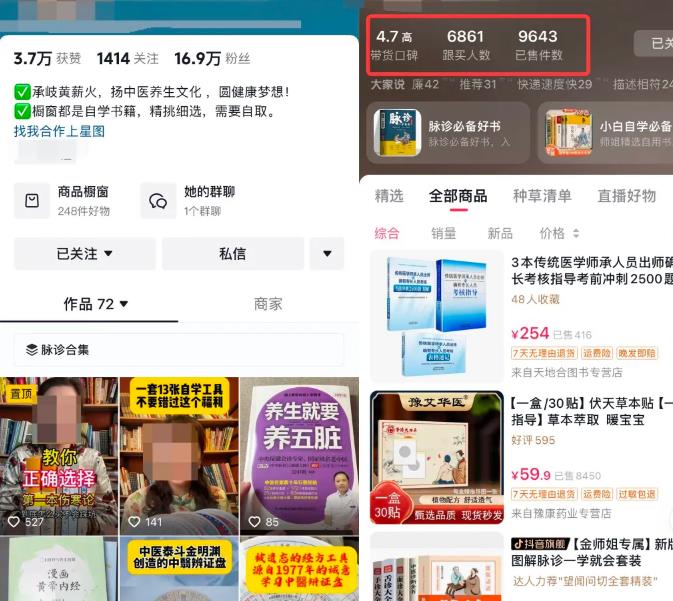The width and height of the screenshot is (673, 601).
Task: Click the 晚发即赔 tag on first product
Action: pyautogui.click(x=637, y=353)
